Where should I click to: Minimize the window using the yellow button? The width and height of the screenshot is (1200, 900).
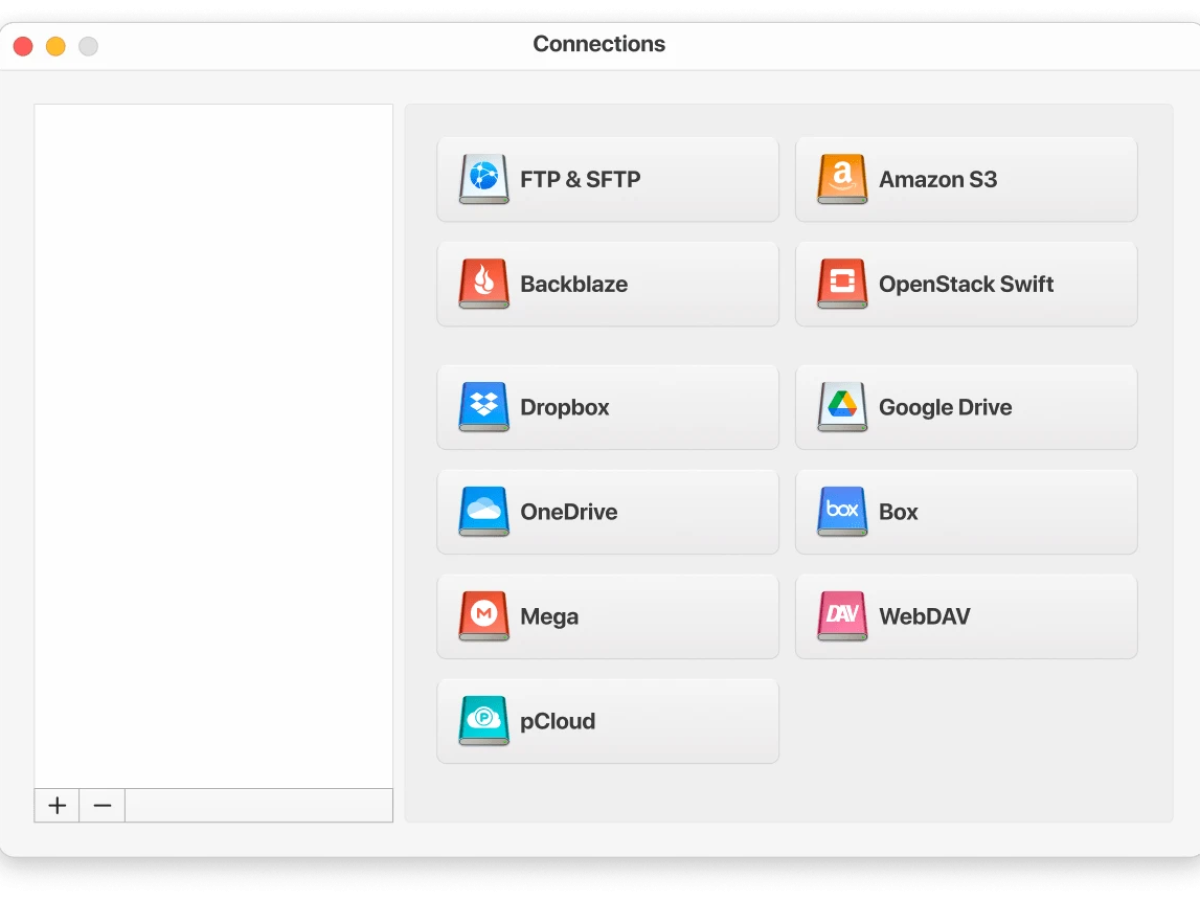click(56, 46)
